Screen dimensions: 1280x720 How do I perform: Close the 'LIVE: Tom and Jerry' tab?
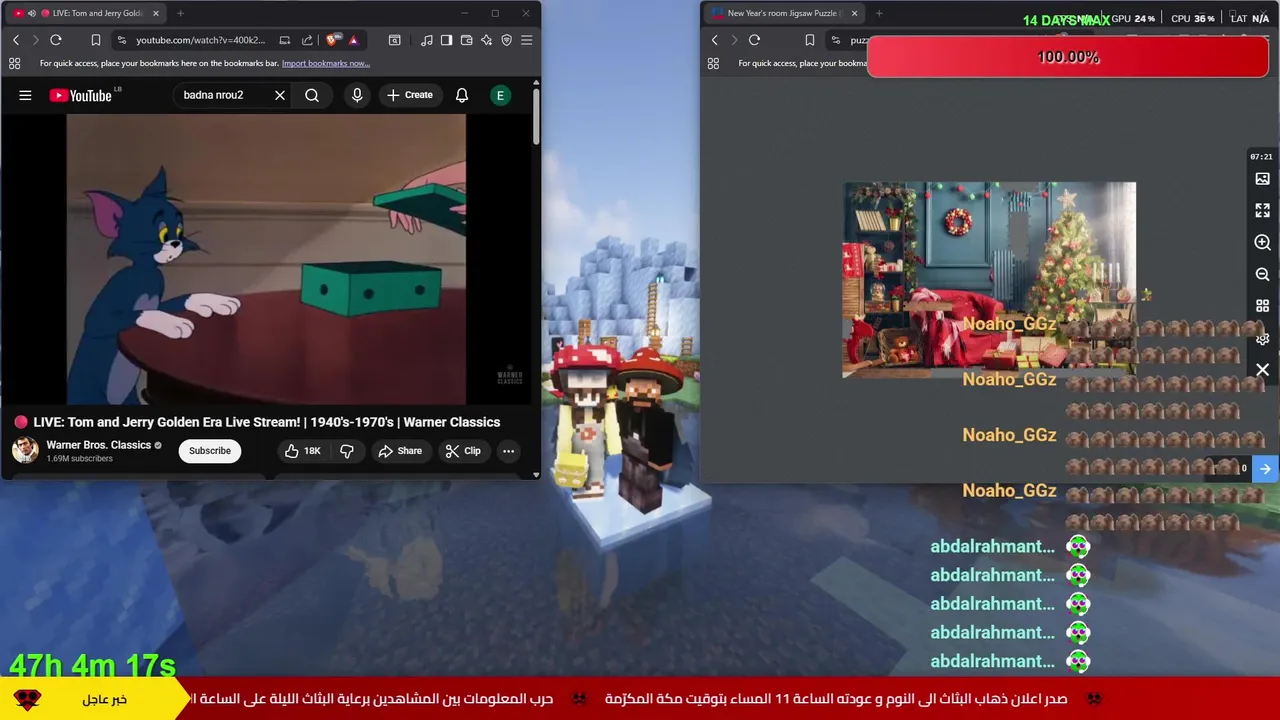click(154, 13)
